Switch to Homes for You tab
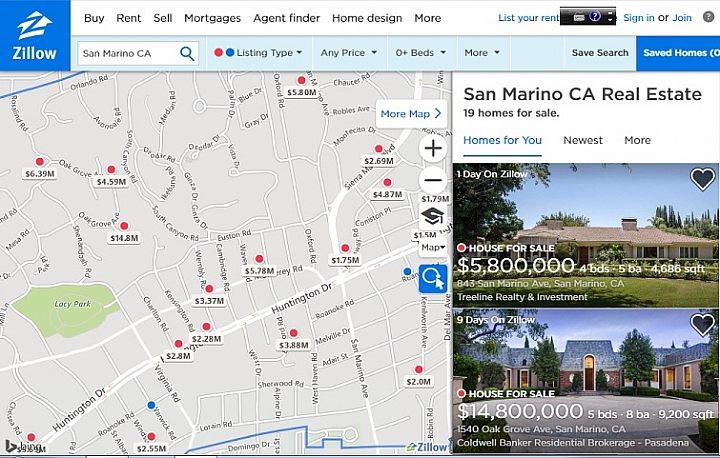Viewport: 720px width, 458px height. pyautogui.click(x=502, y=140)
